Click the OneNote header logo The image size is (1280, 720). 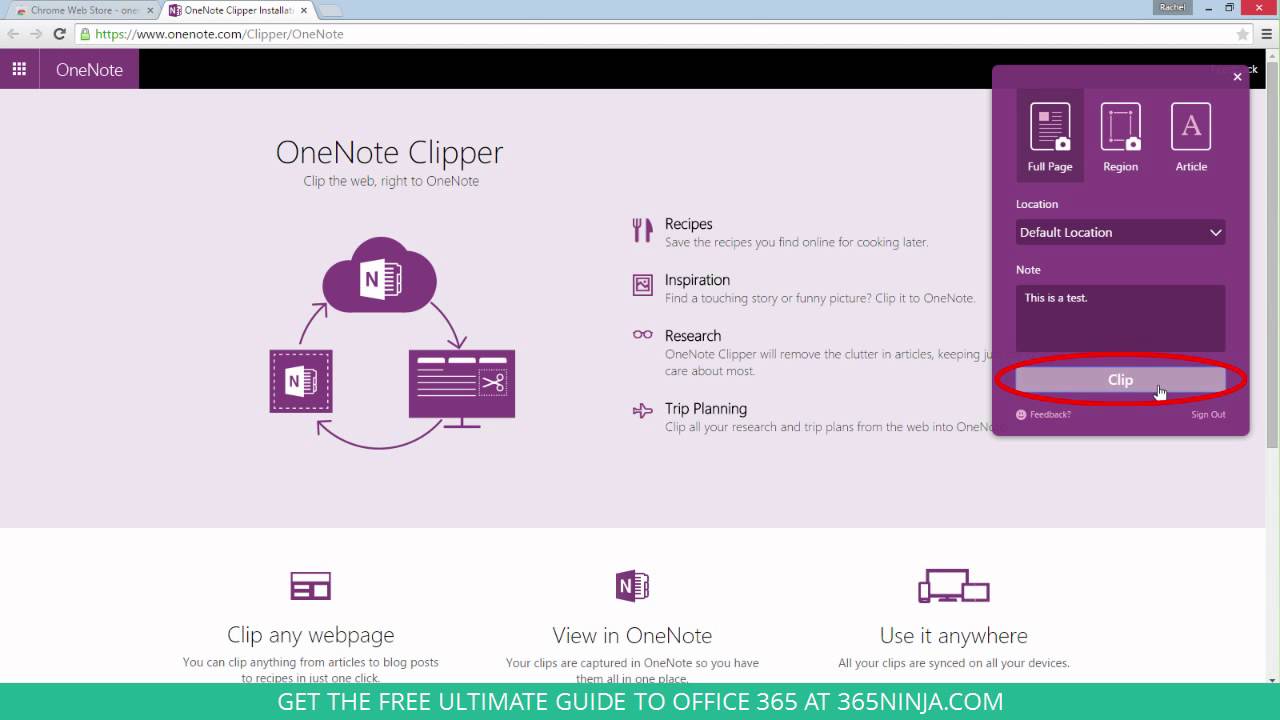tap(89, 69)
